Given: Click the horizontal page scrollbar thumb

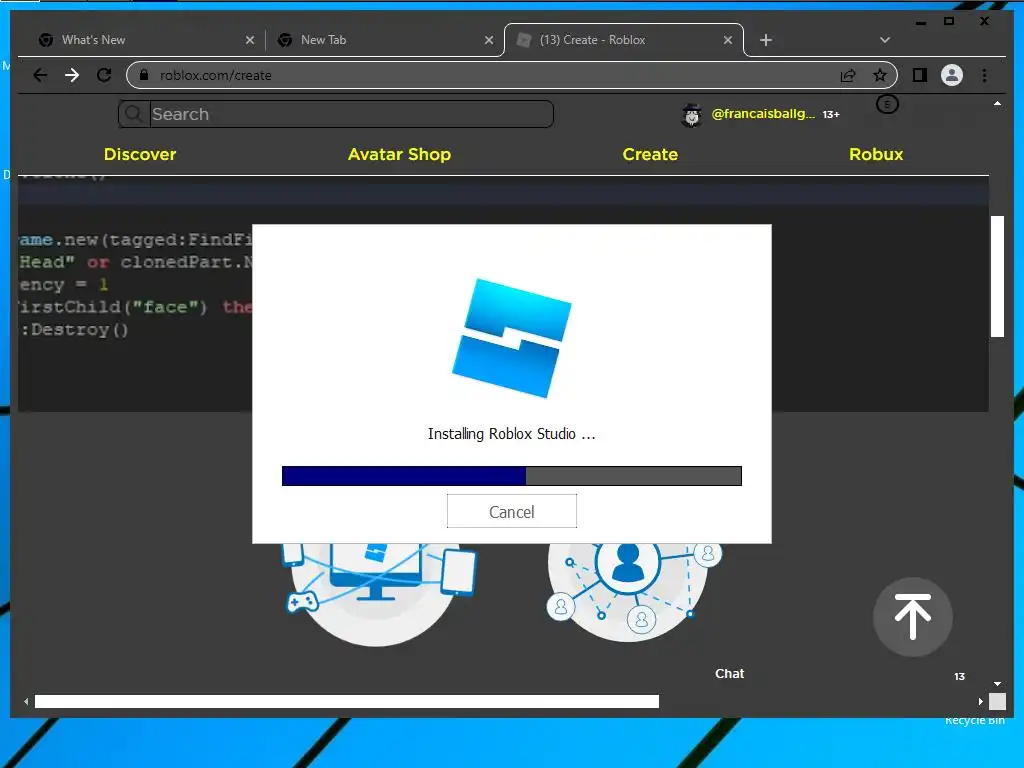Looking at the screenshot, I should [x=347, y=701].
